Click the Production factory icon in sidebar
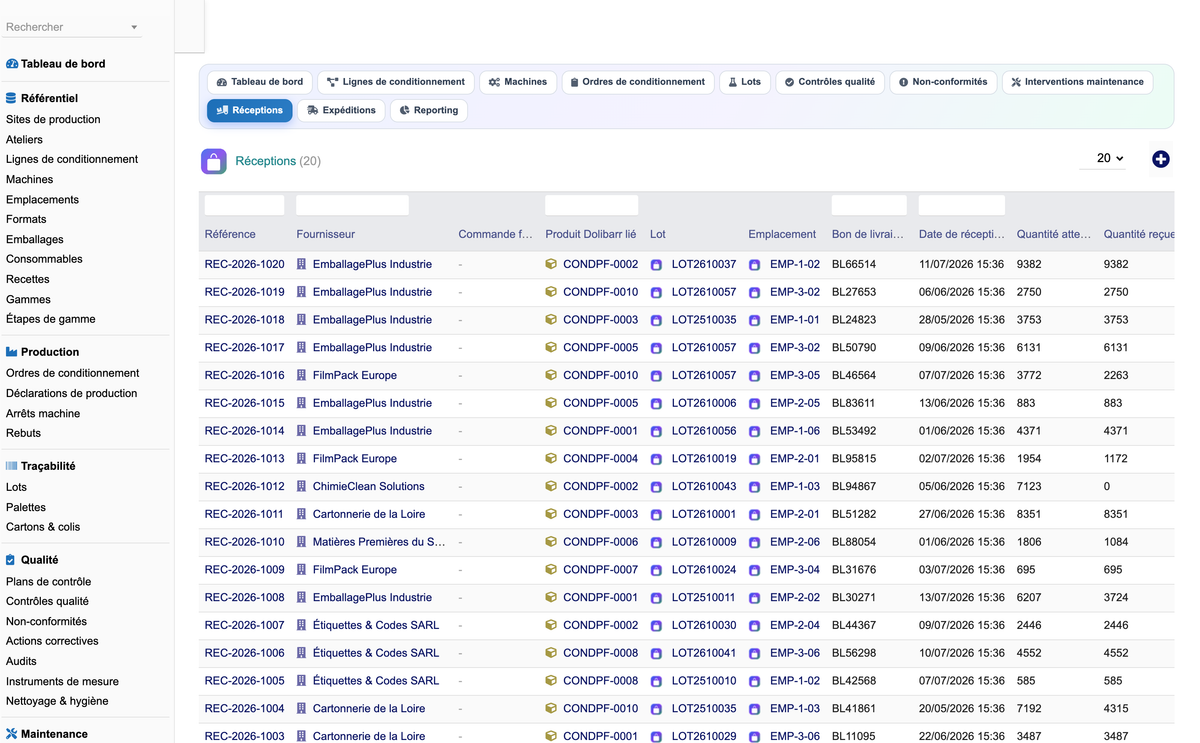1200x743 pixels. pos(12,352)
